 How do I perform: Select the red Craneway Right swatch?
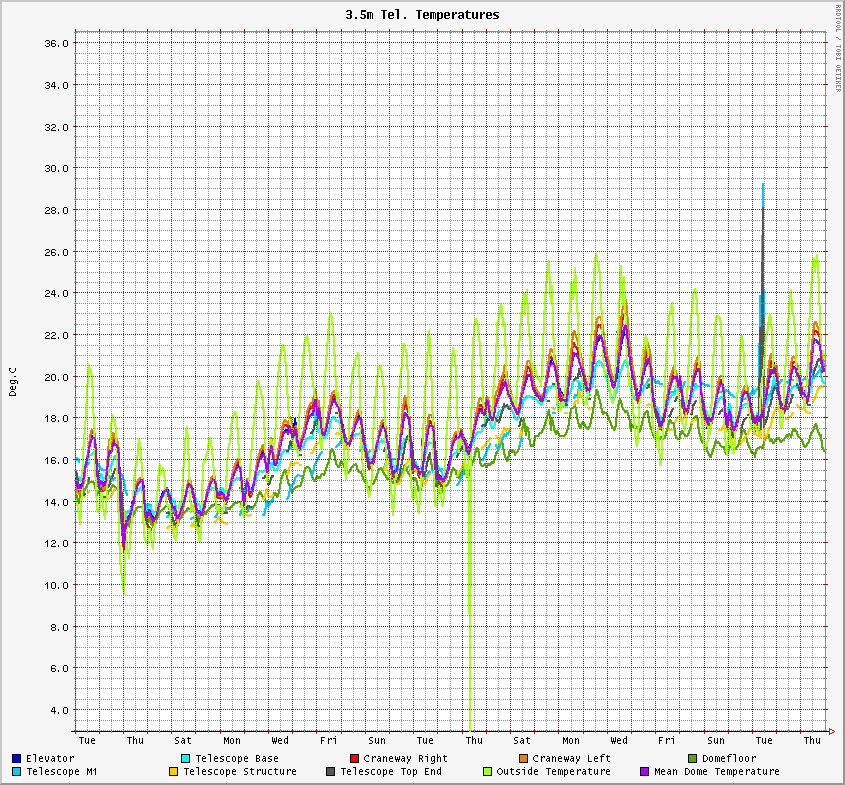click(x=354, y=759)
